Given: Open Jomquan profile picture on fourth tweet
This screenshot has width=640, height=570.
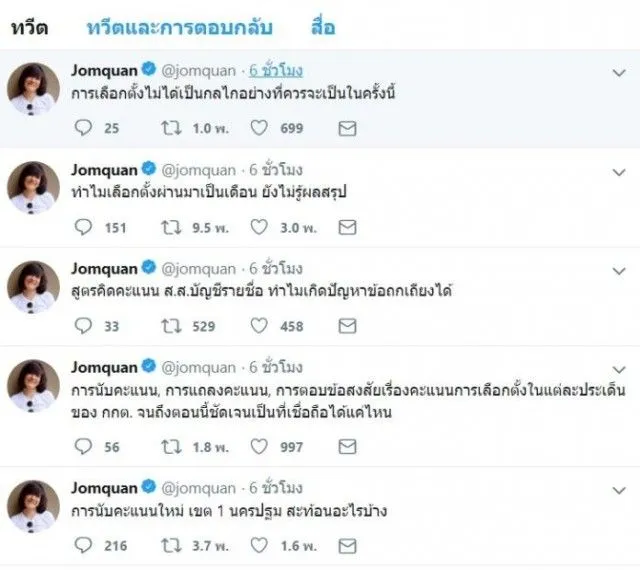Looking at the screenshot, I should coord(33,387).
